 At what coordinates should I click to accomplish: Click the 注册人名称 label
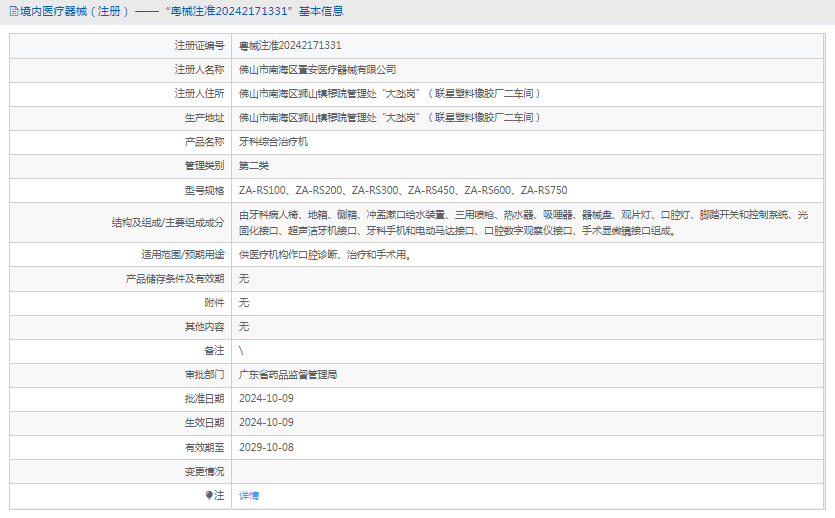click(x=200, y=70)
